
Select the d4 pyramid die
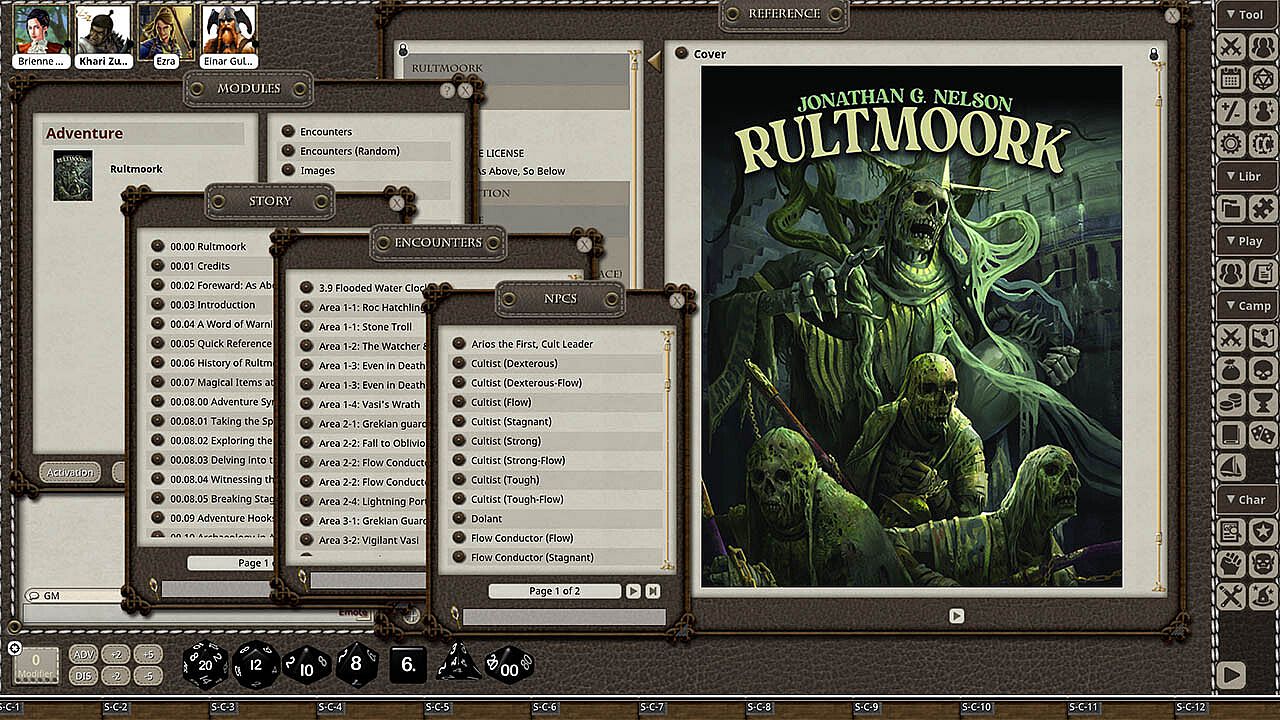[458, 663]
